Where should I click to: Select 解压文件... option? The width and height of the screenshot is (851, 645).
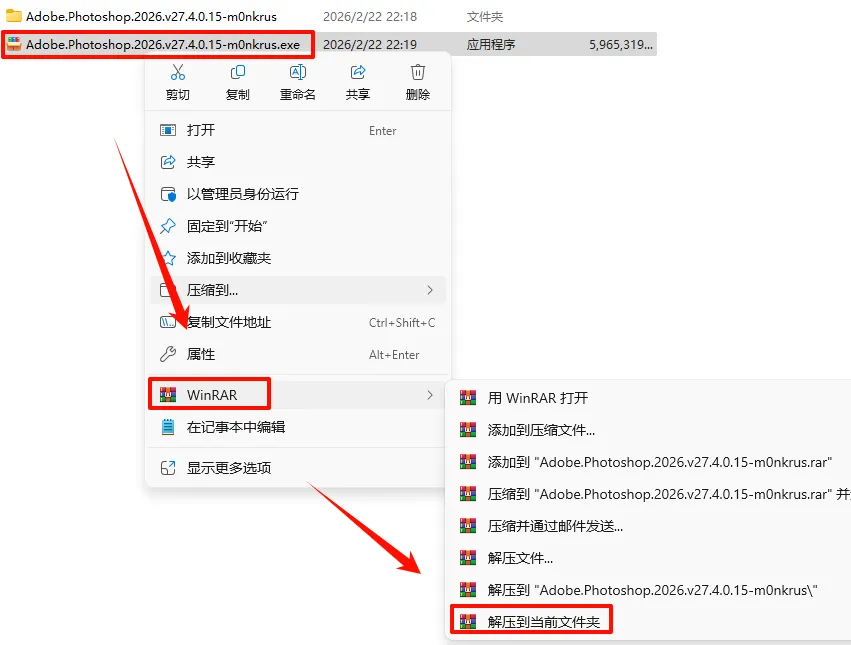pyautogui.click(x=520, y=558)
